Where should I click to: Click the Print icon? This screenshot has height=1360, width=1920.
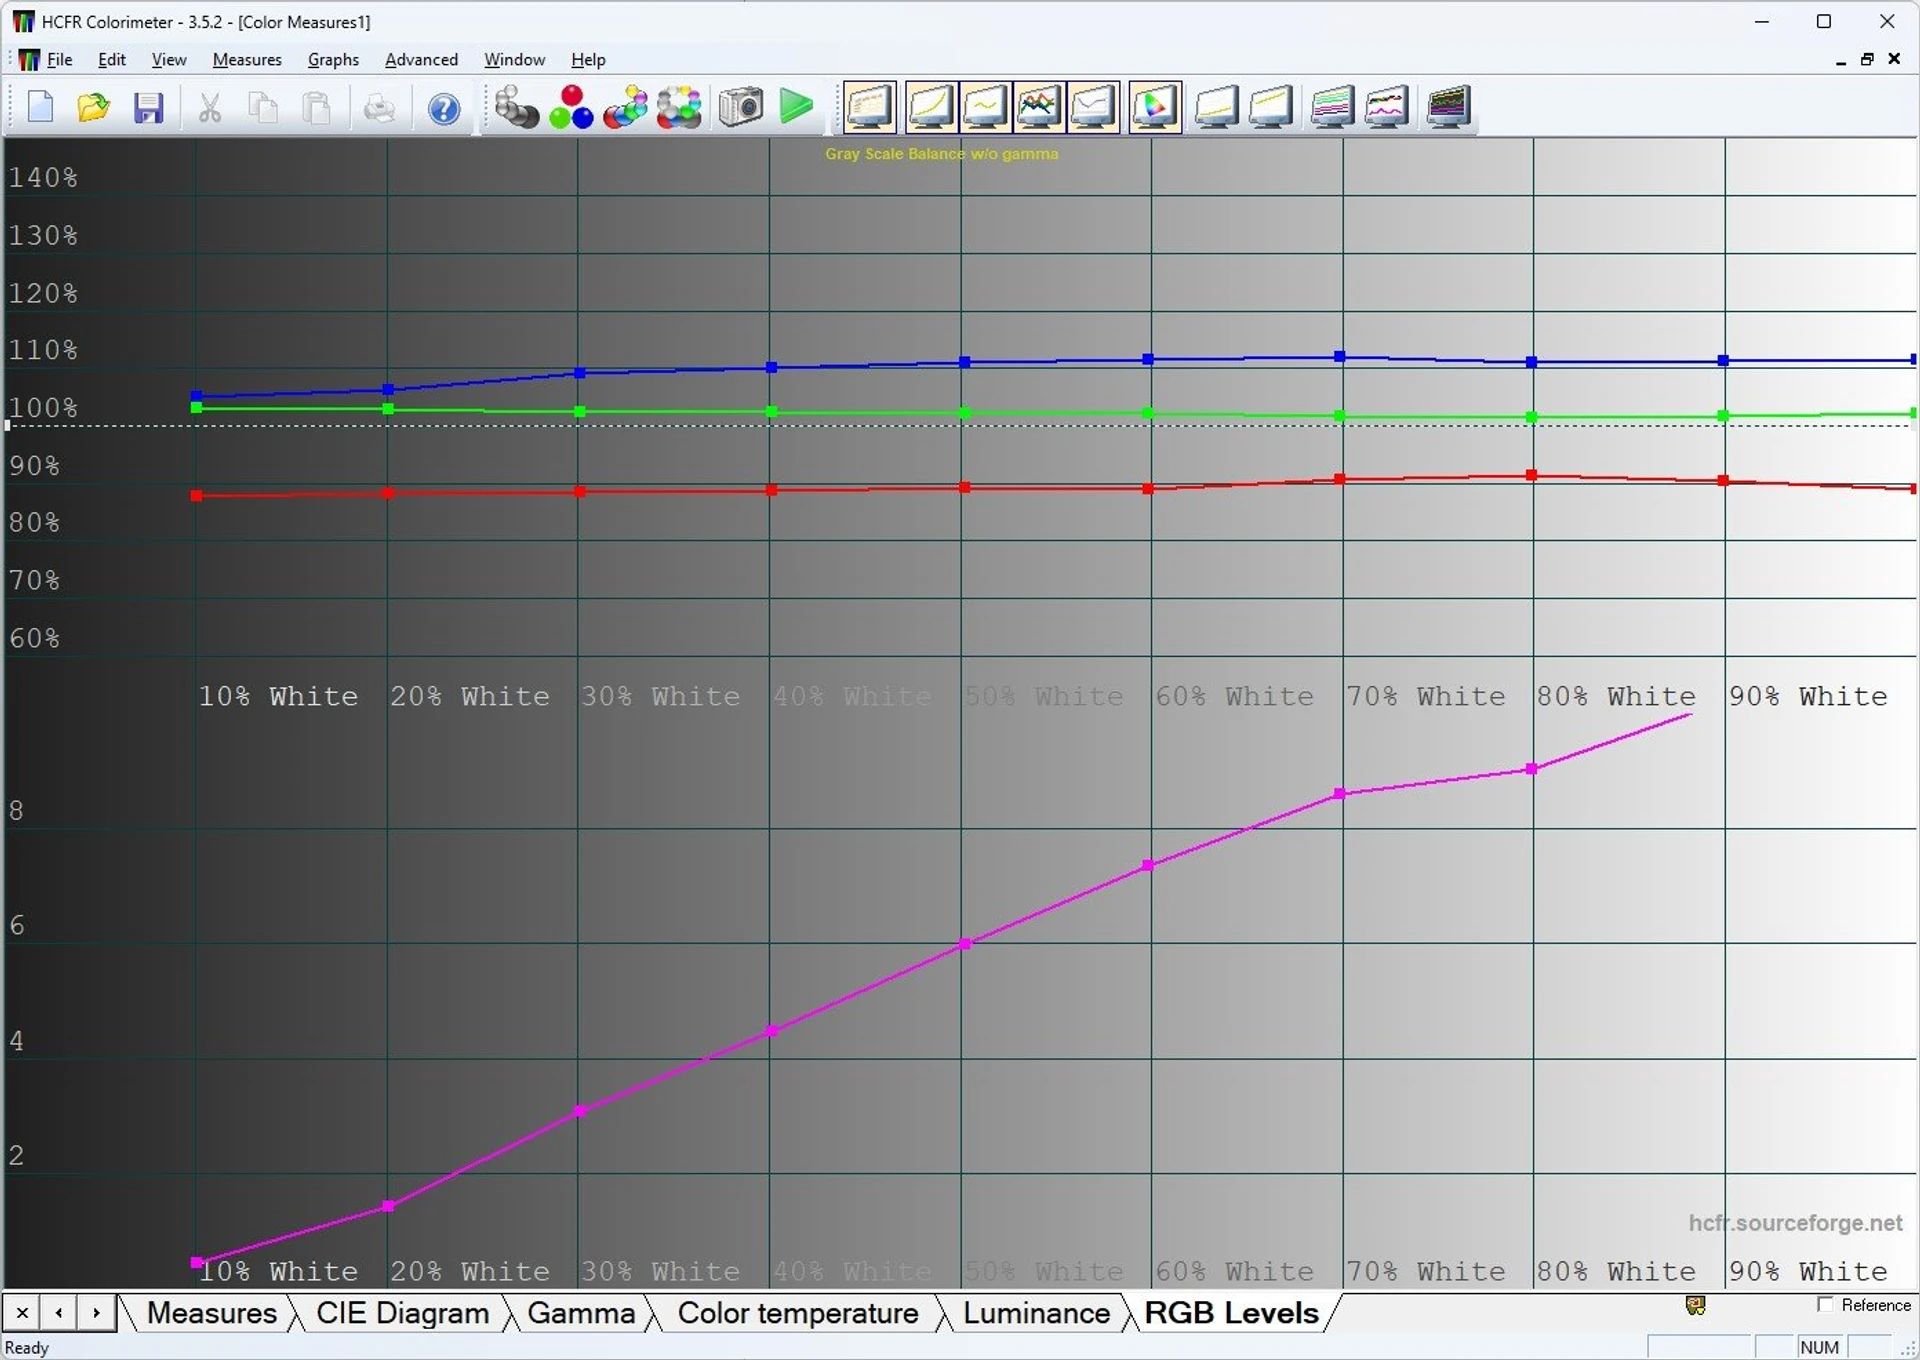click(379, 107)
